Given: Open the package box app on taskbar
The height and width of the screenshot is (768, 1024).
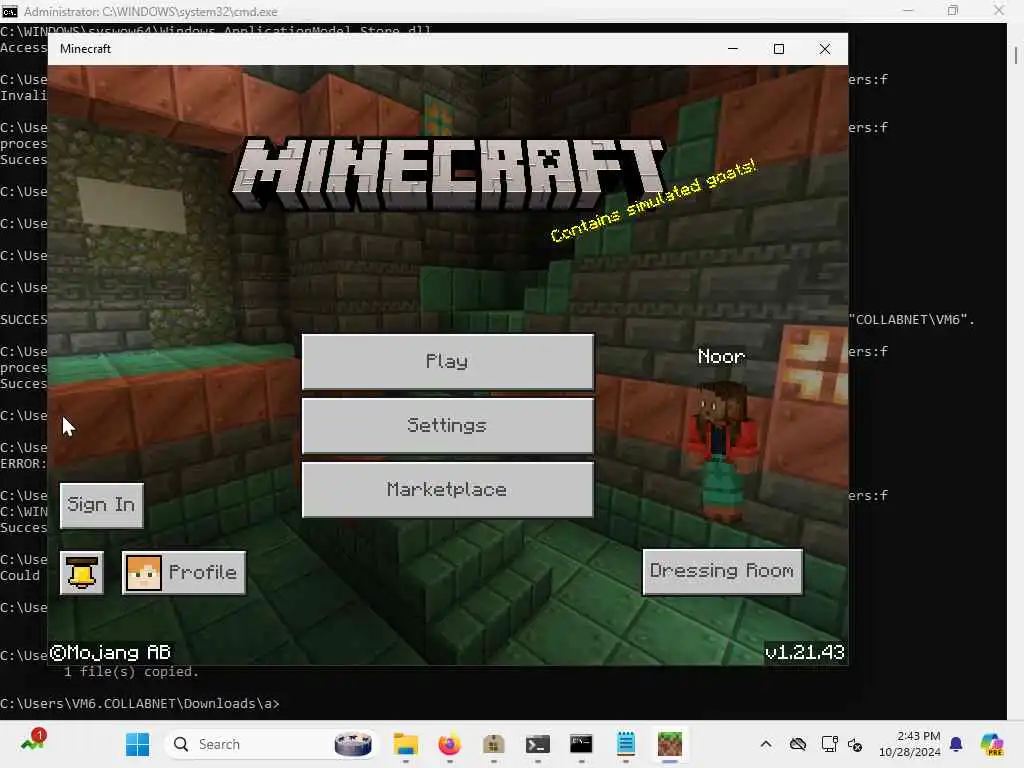Looking at the screenshot, I should tap(494, 744).
